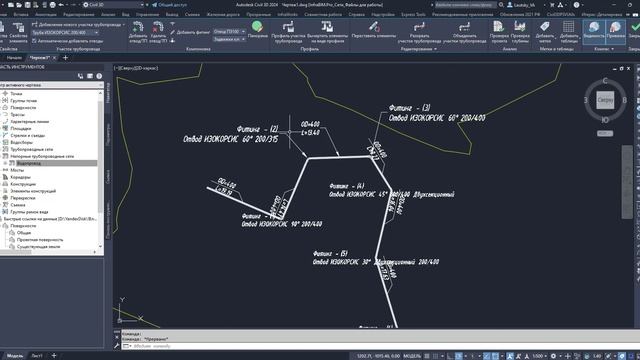Select Напорные трубопроводные сети tree item

click(x=42, y=156)
